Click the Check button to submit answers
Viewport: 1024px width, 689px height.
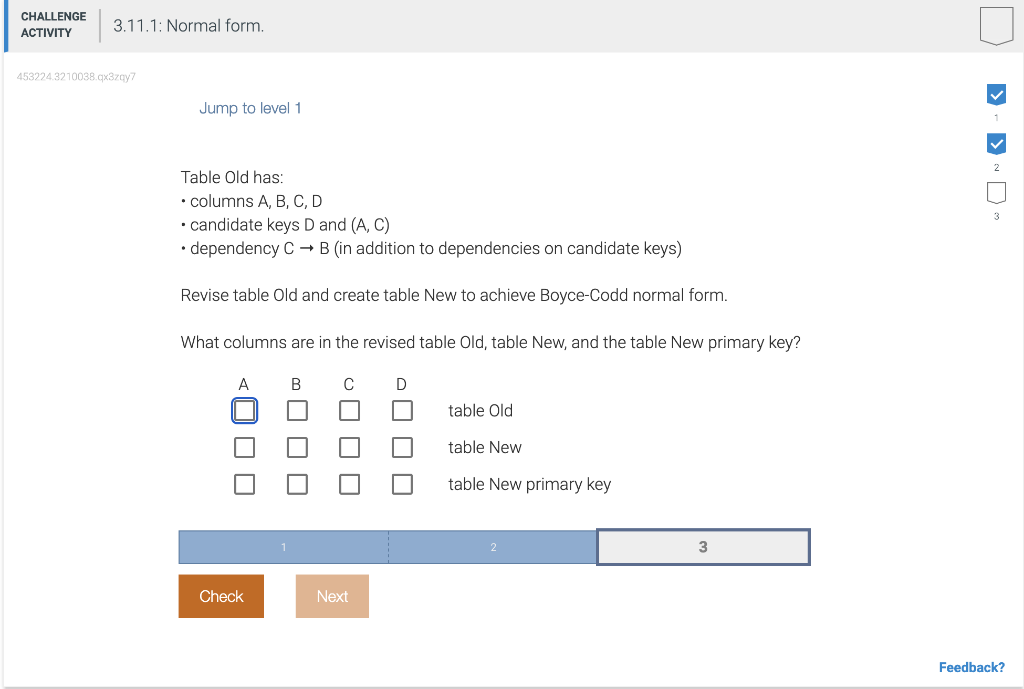(x=221, y=596)
